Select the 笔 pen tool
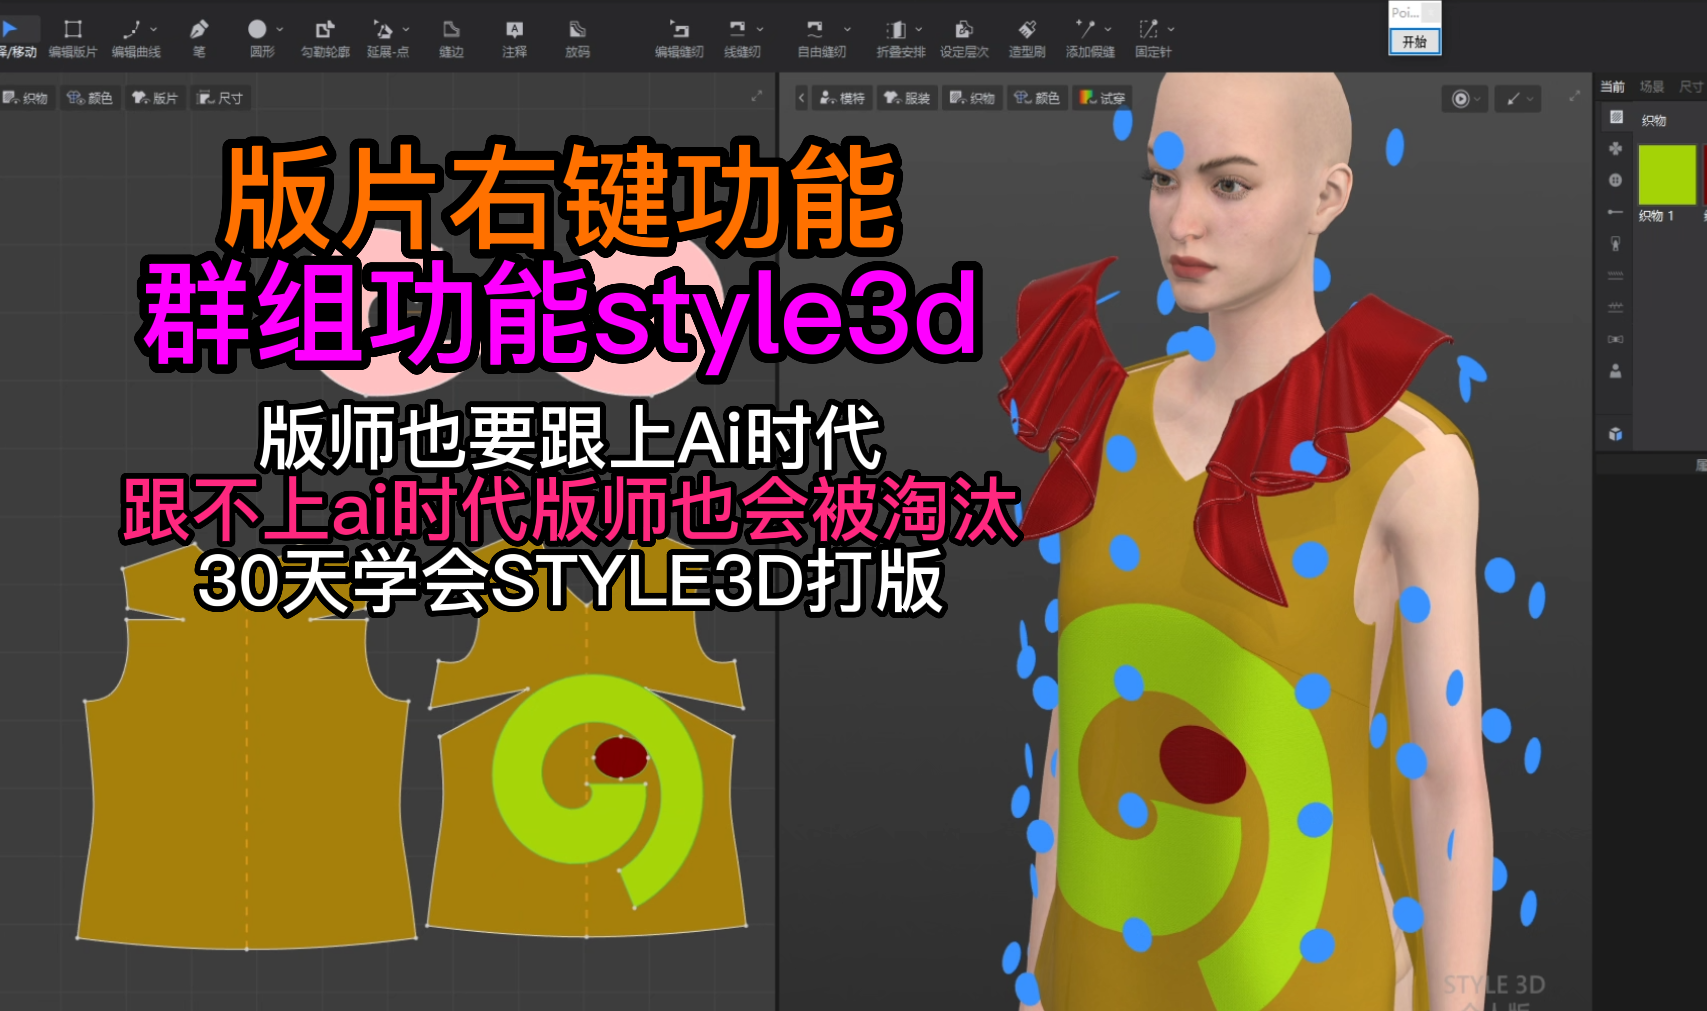Image resolution: width=1707 pixels, height=1011 pixels. (199, 38)
